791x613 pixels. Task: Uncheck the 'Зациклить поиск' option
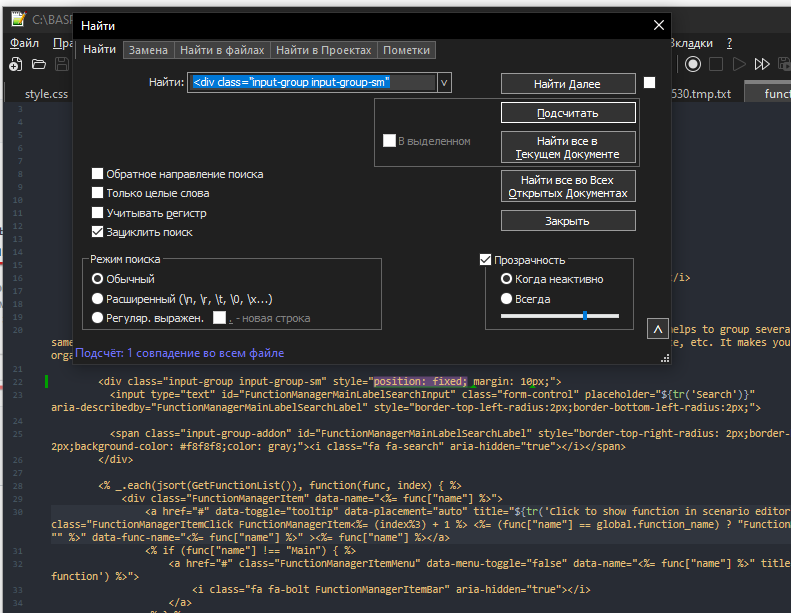(98, 232)
